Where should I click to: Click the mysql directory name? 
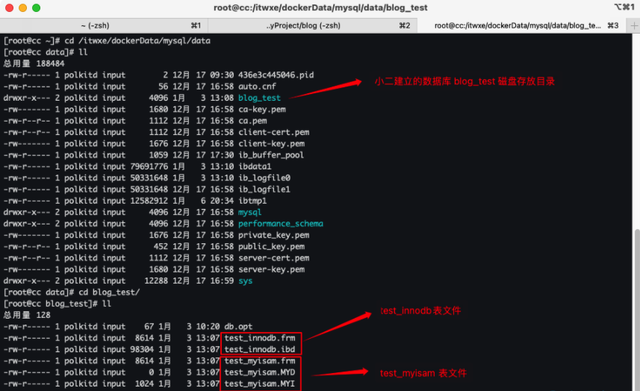[250, 212]
